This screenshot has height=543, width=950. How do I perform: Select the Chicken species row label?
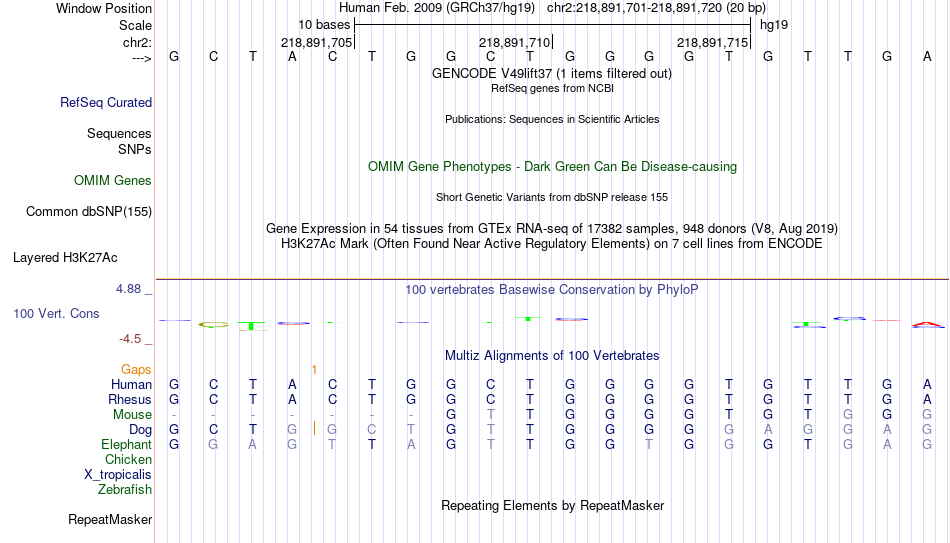pos(128,459)
